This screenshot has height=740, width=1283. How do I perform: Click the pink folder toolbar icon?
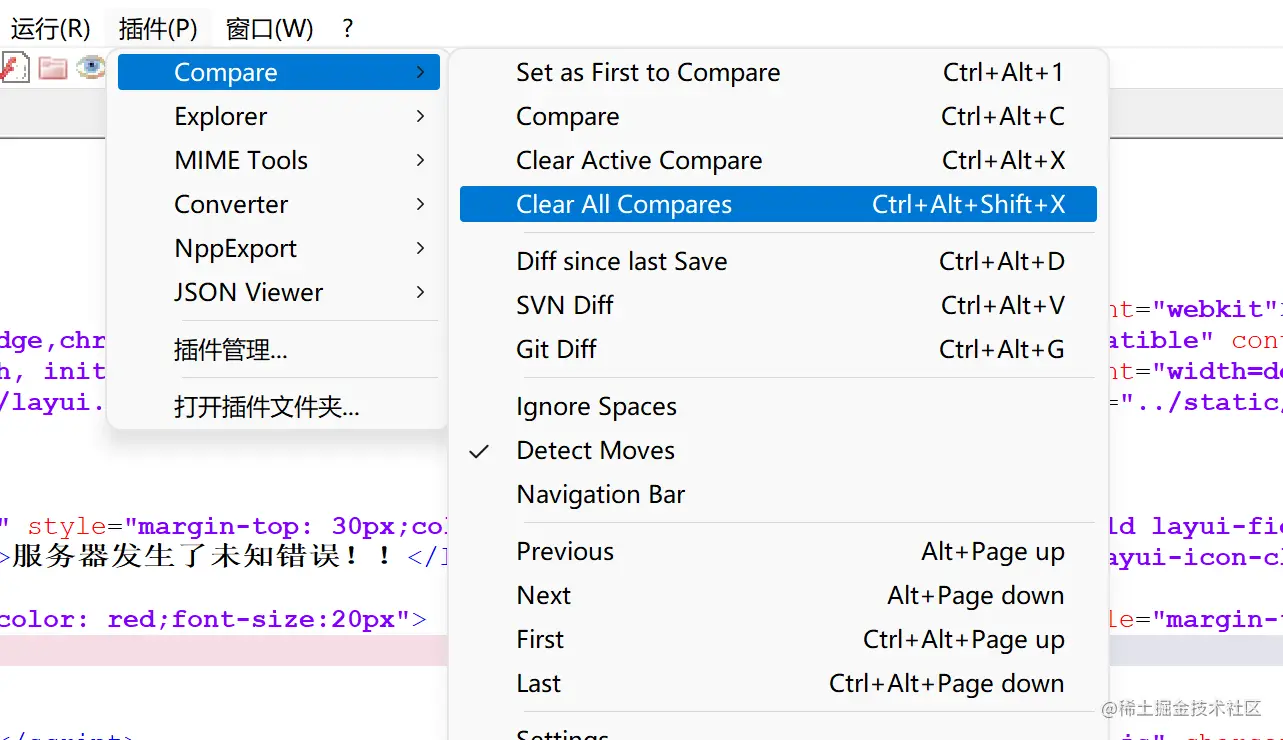(52, 68)
